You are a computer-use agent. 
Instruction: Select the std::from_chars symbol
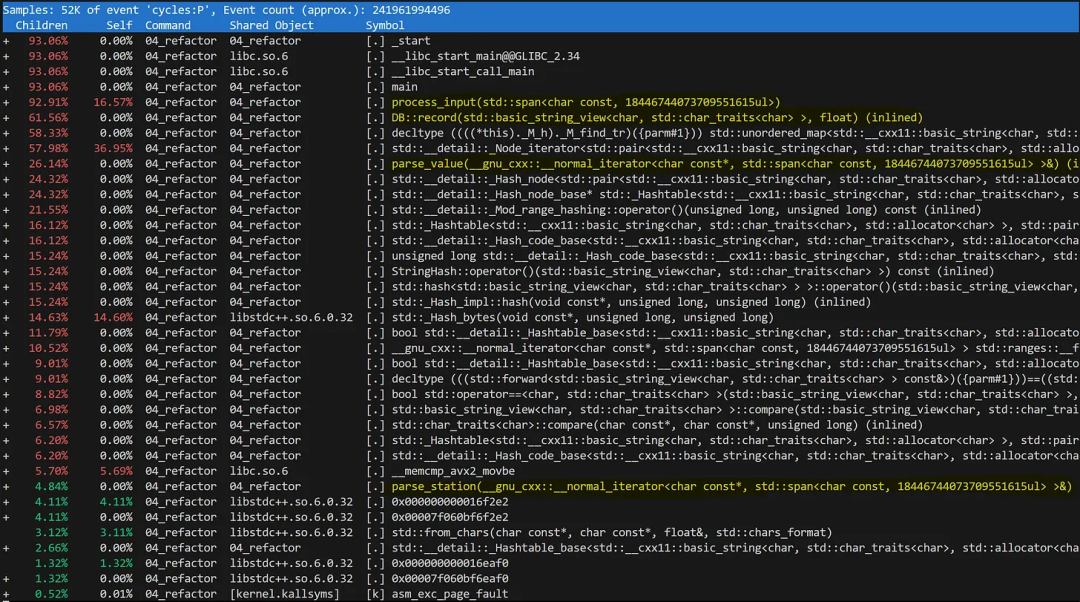coord(612,532)
